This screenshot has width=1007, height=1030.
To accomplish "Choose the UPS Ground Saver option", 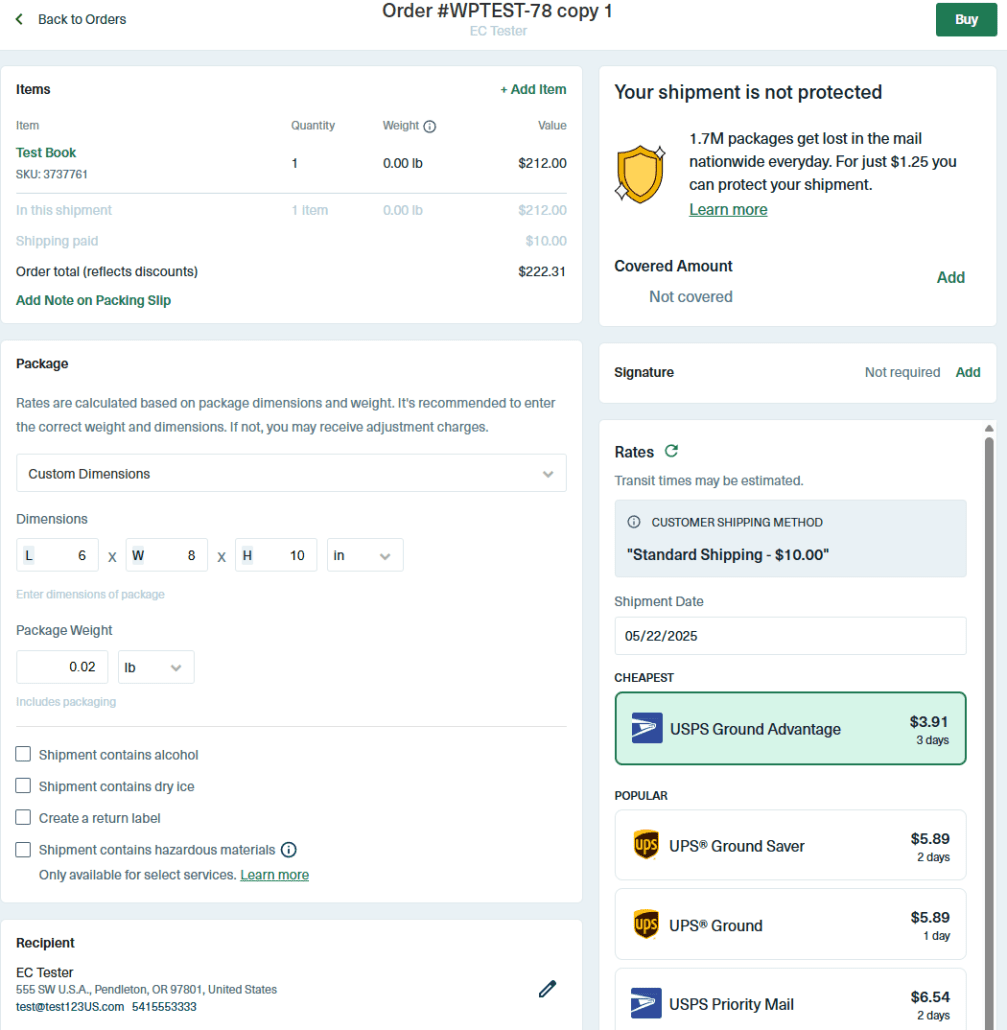I will [x=790, y=846].
